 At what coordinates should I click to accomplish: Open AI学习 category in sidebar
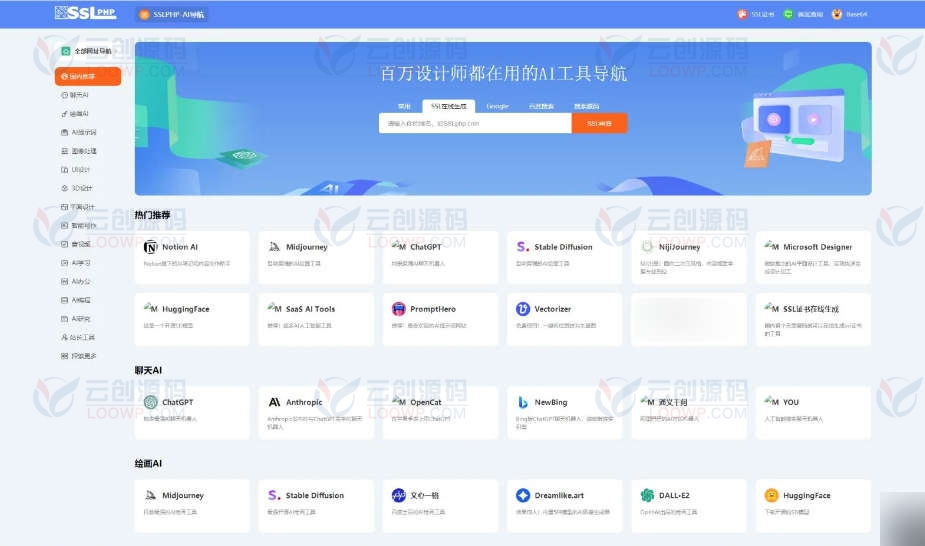[x=76, y=263]
